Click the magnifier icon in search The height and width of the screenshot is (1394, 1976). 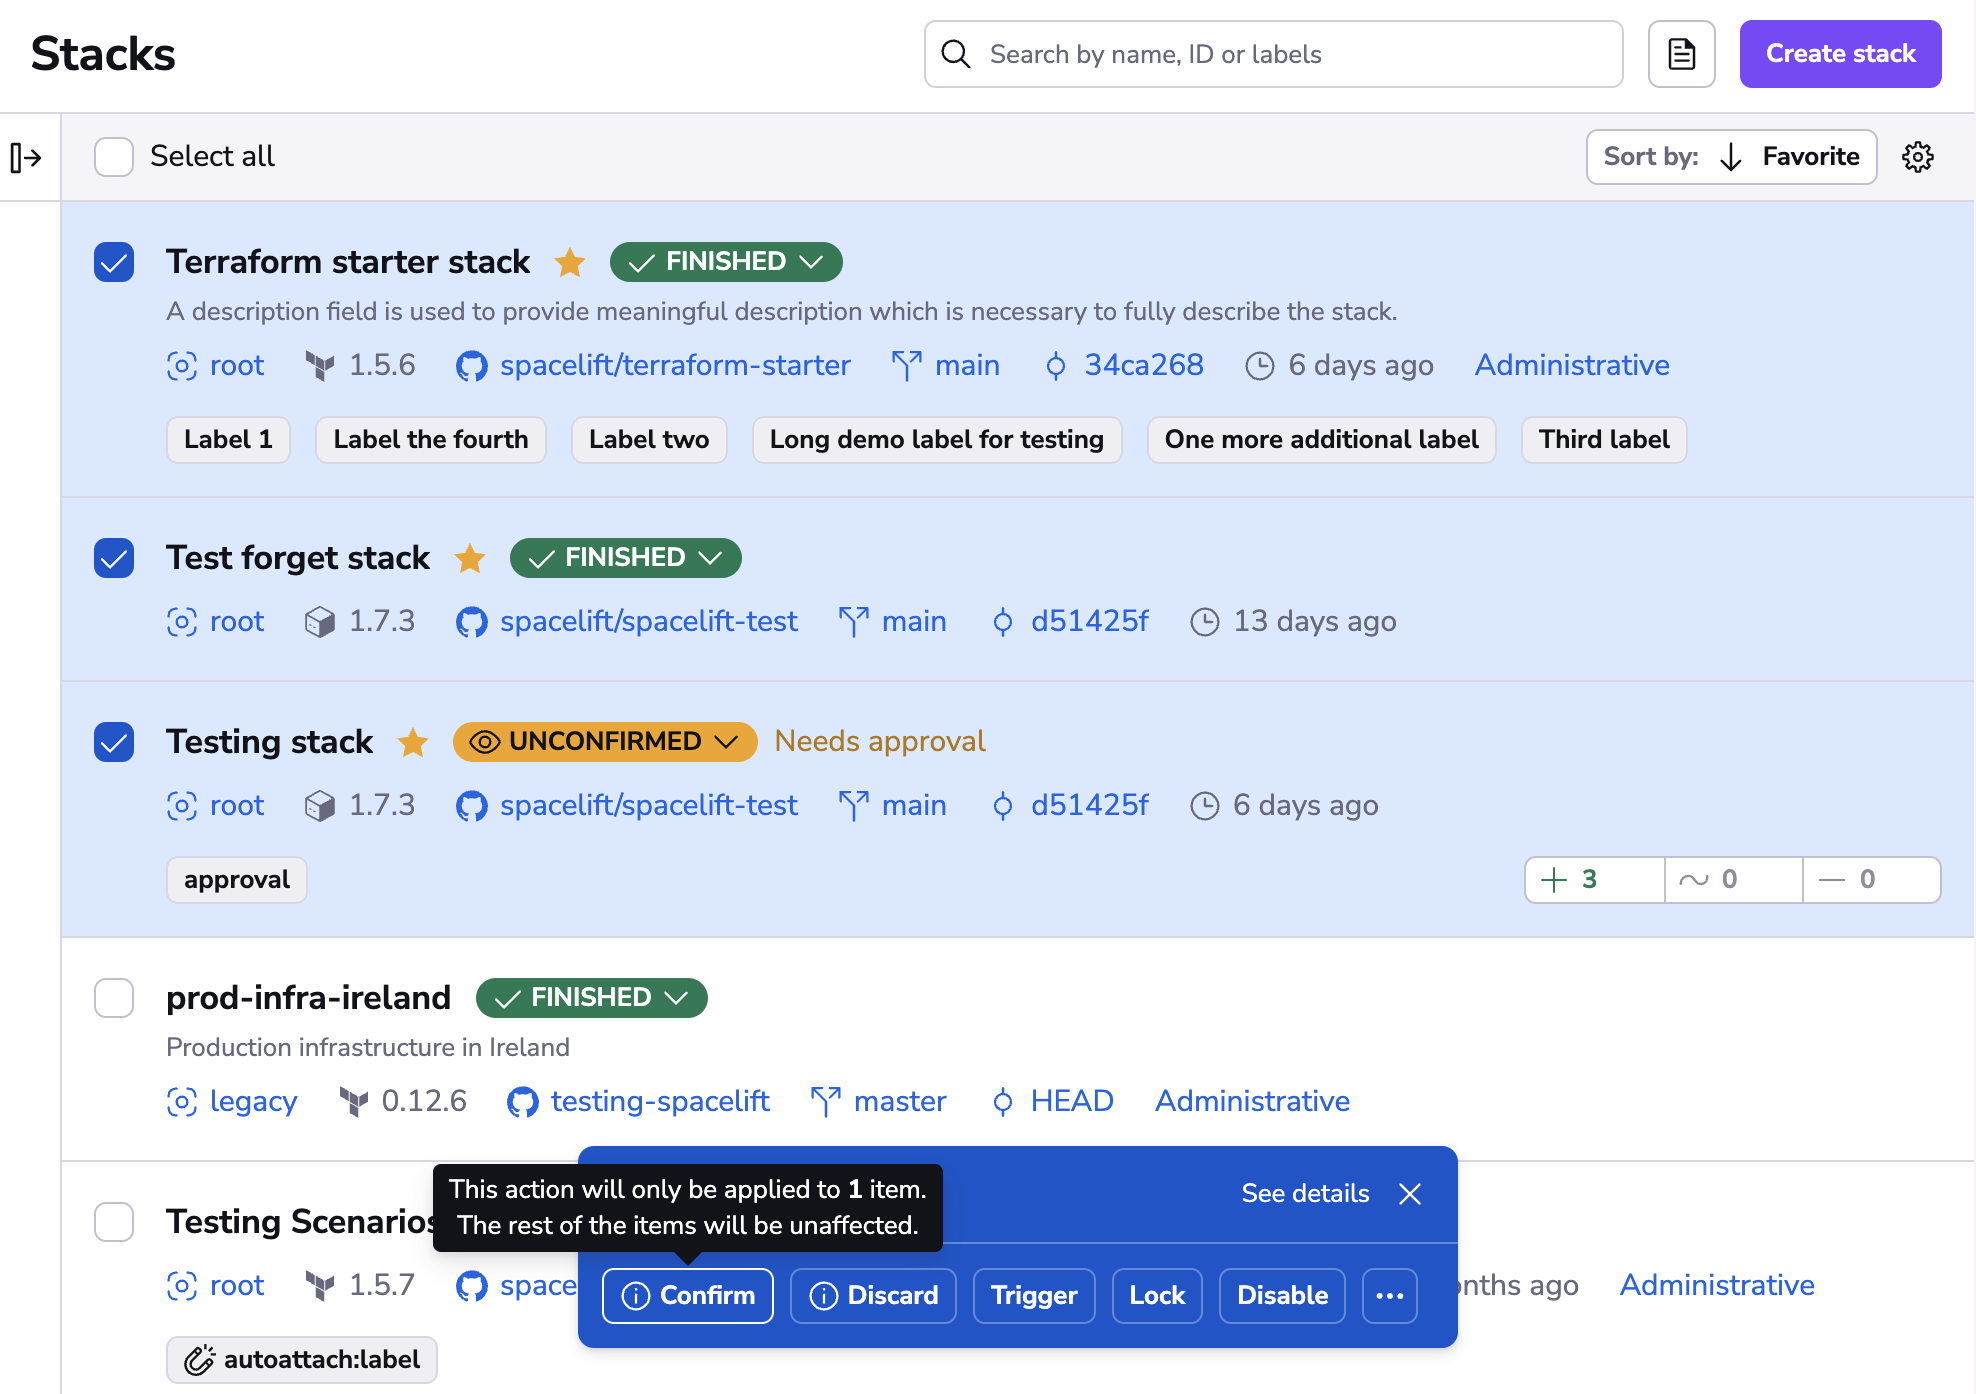tap(956, 54)
